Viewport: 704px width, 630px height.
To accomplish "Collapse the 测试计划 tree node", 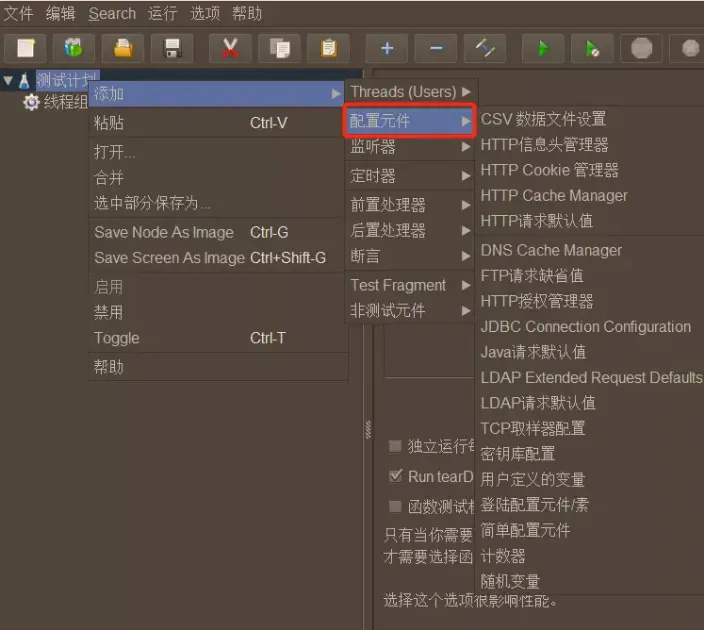I will click(x=8, y=80).
